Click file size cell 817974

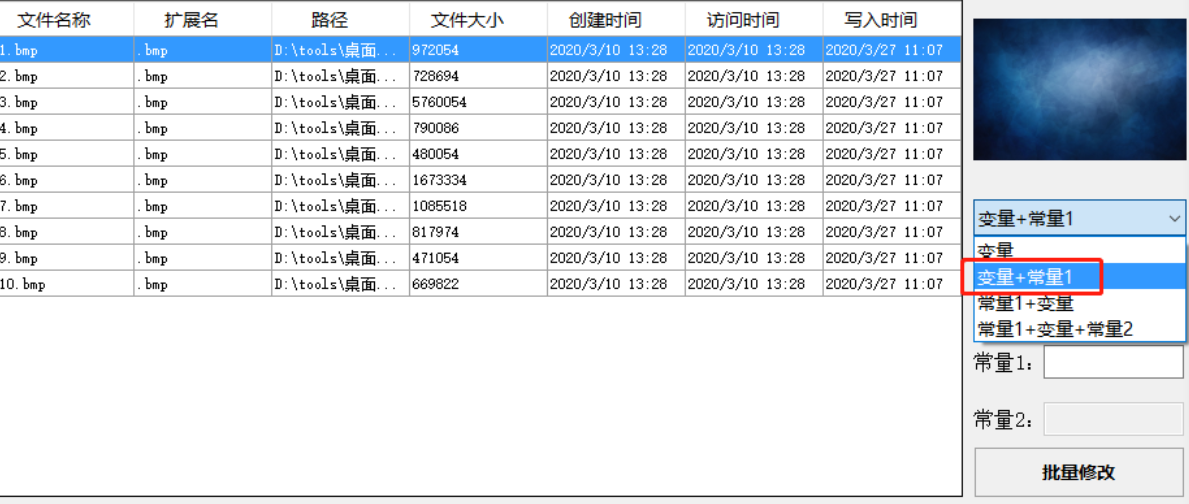click(x=478, y=232)
